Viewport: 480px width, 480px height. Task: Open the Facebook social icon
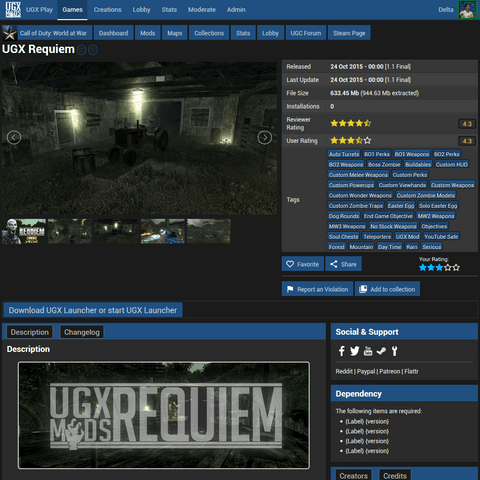pos(341,351)
